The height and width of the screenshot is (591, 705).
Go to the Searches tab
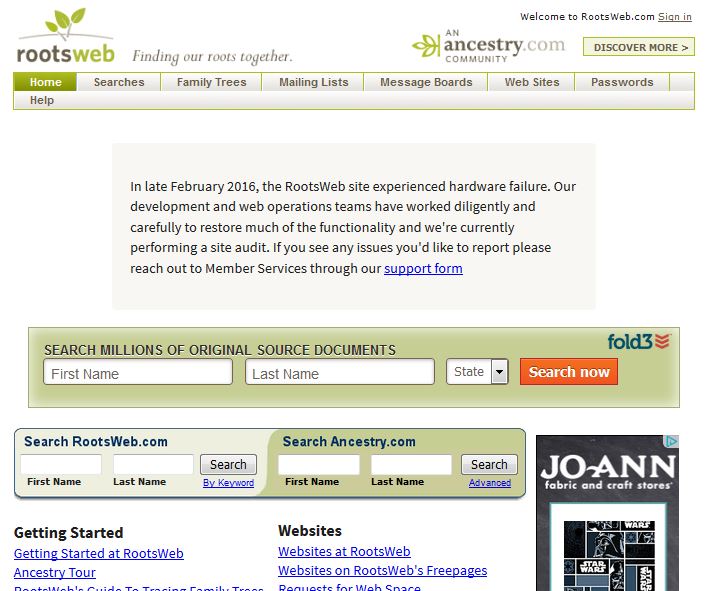point(119,82)
